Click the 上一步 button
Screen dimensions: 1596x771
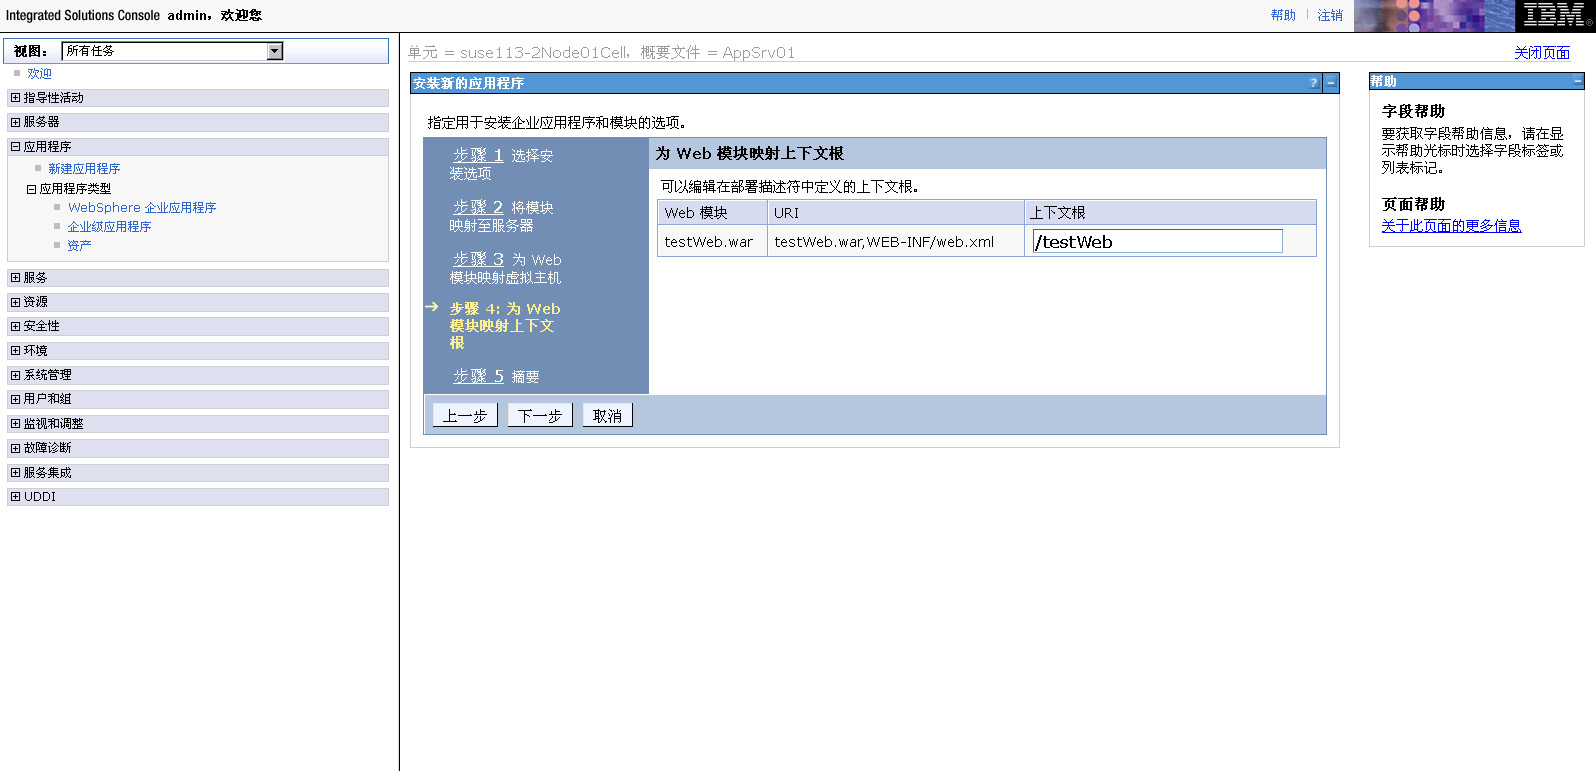click(x=465, y=415)
